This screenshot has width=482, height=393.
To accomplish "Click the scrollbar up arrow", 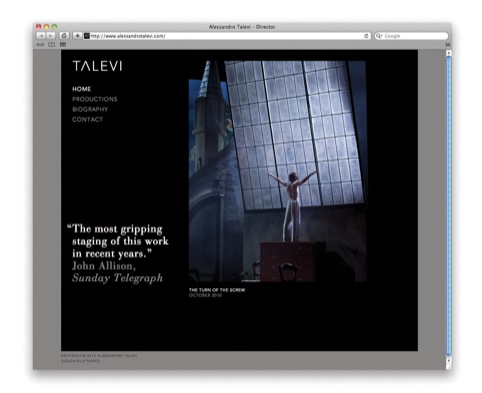I will click(x=449, y=53).
